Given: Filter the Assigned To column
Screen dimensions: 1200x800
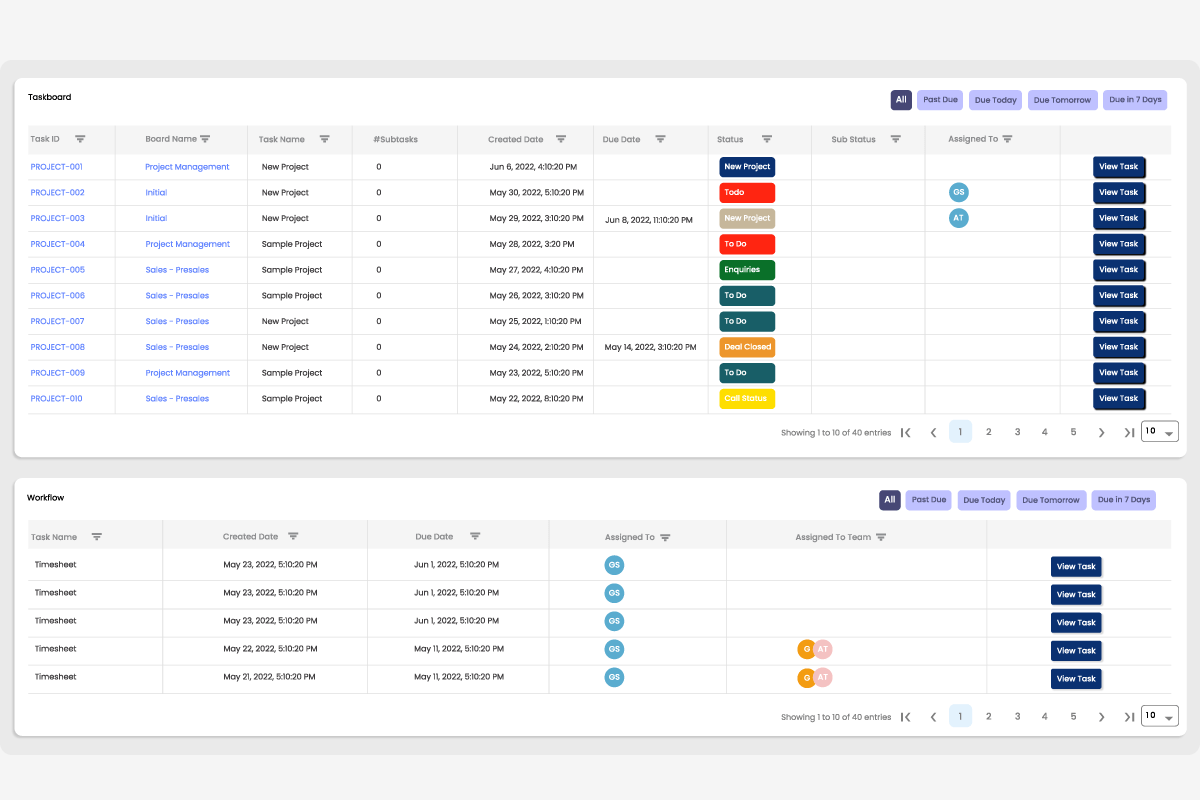Looking at the screenshot, I should [1009, 139].
